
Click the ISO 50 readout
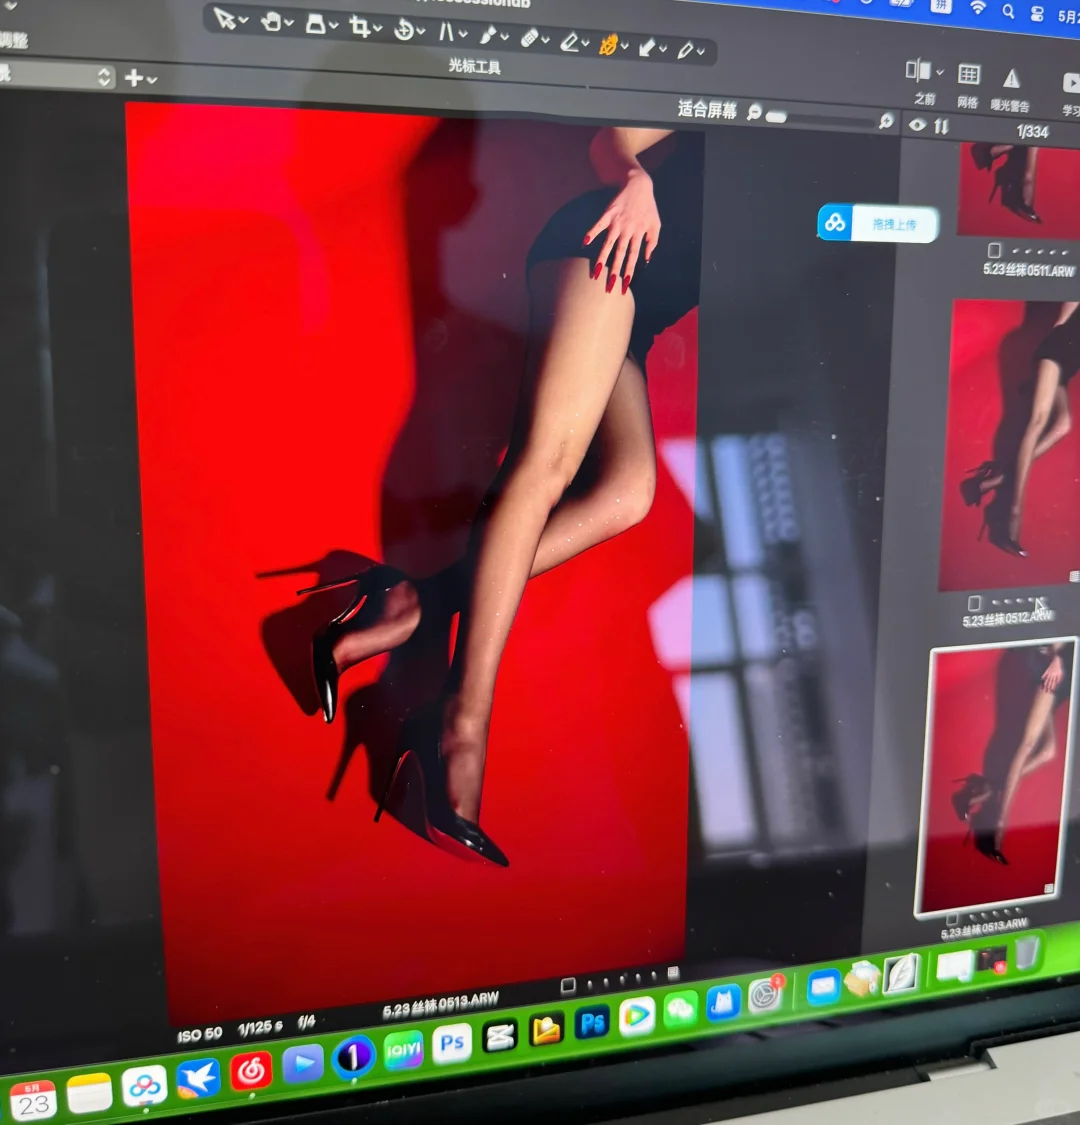tap(199, 1034)
